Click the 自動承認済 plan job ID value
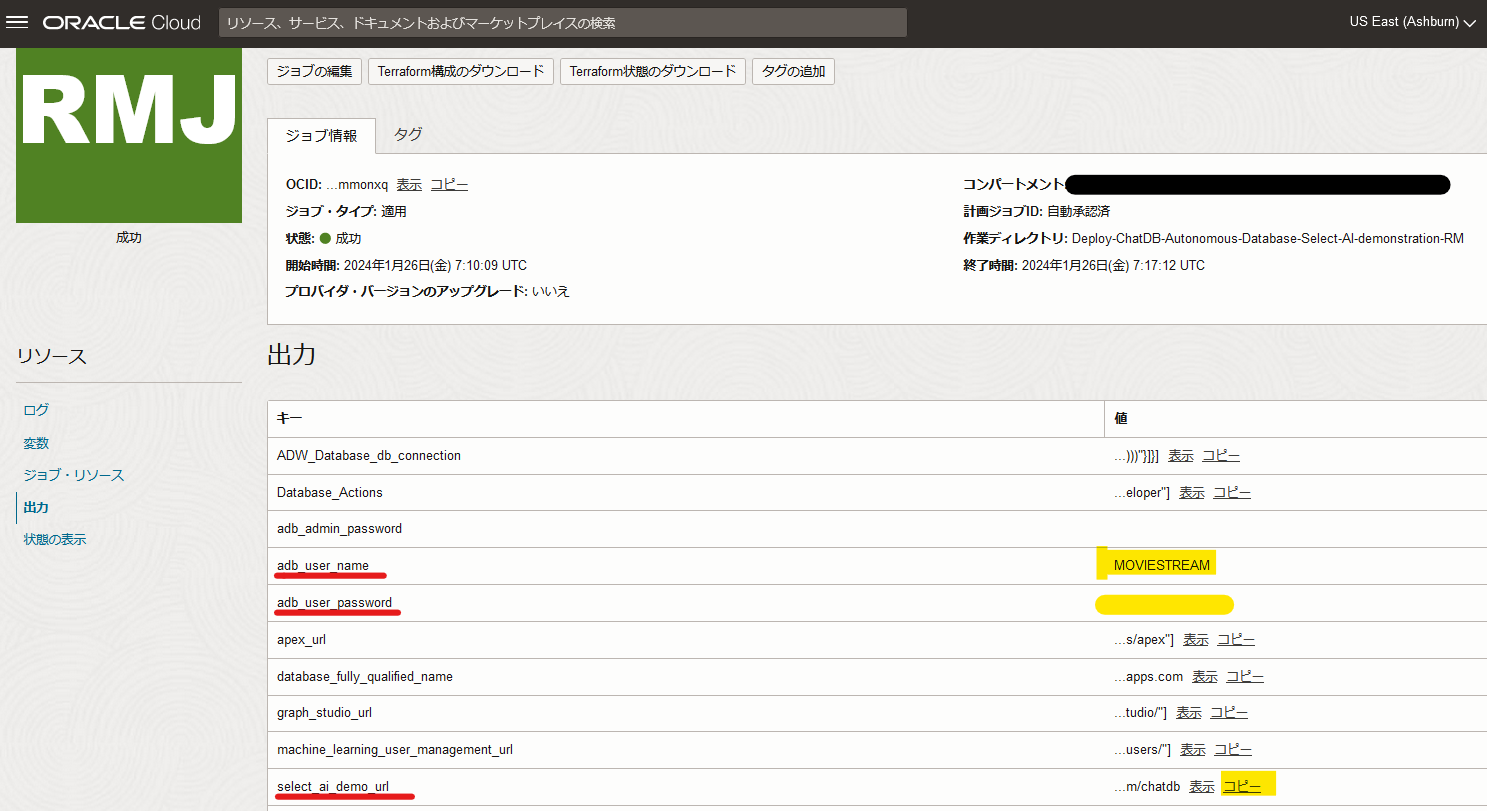Image resolution: width=1487 pixels, height=811 pixels. click(x=1078, y=212)
